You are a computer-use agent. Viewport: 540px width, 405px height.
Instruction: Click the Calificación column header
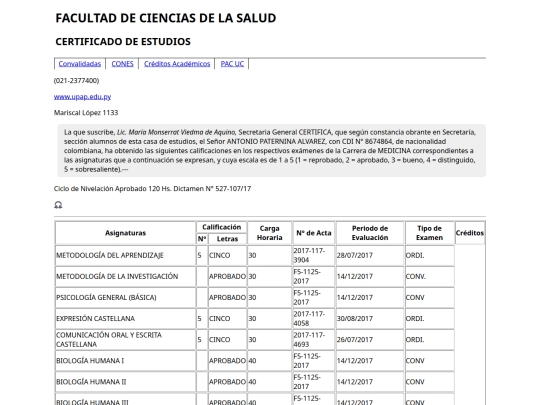pos(221,227)
